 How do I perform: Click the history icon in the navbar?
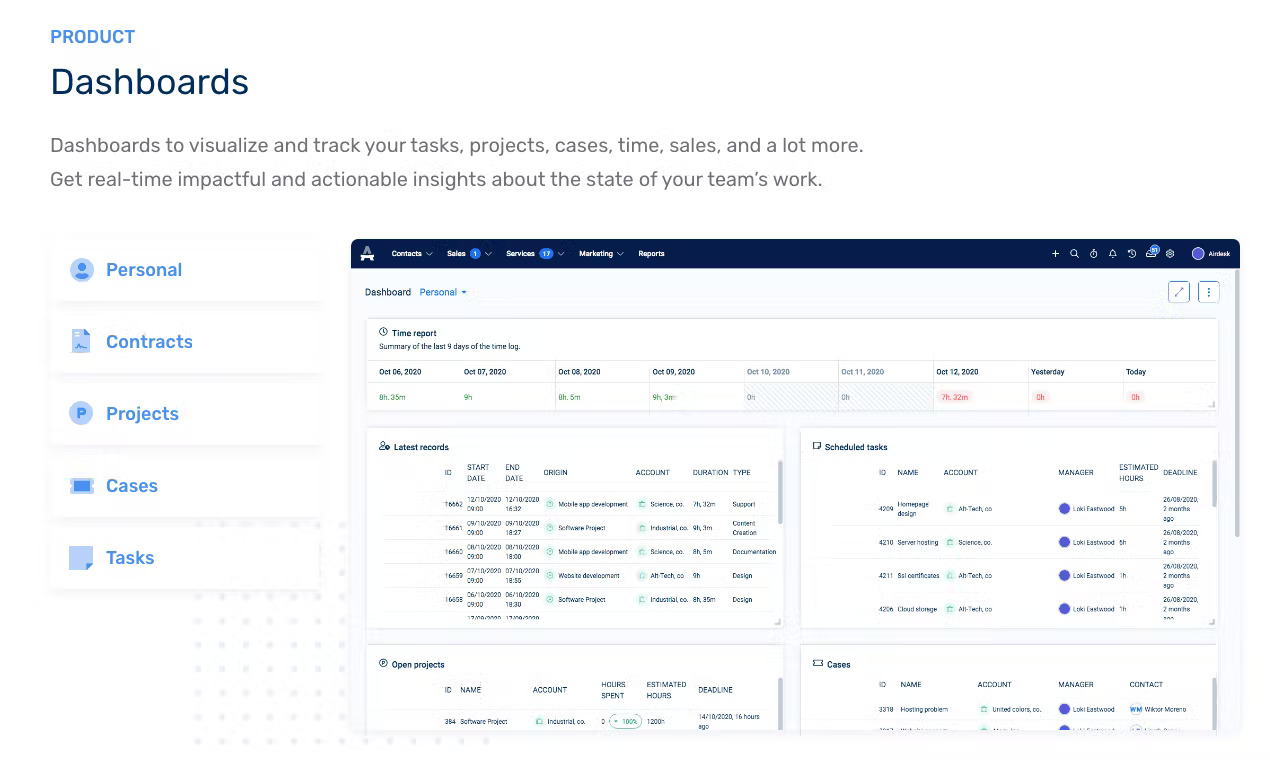point(1132,253)
